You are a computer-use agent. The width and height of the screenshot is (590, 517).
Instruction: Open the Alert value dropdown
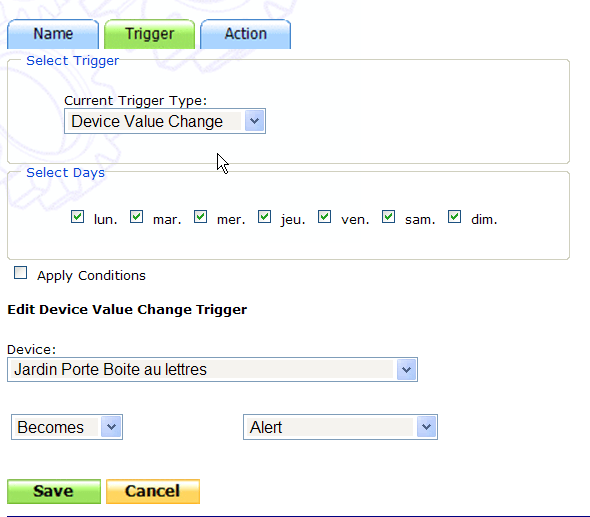coord(341,427)
